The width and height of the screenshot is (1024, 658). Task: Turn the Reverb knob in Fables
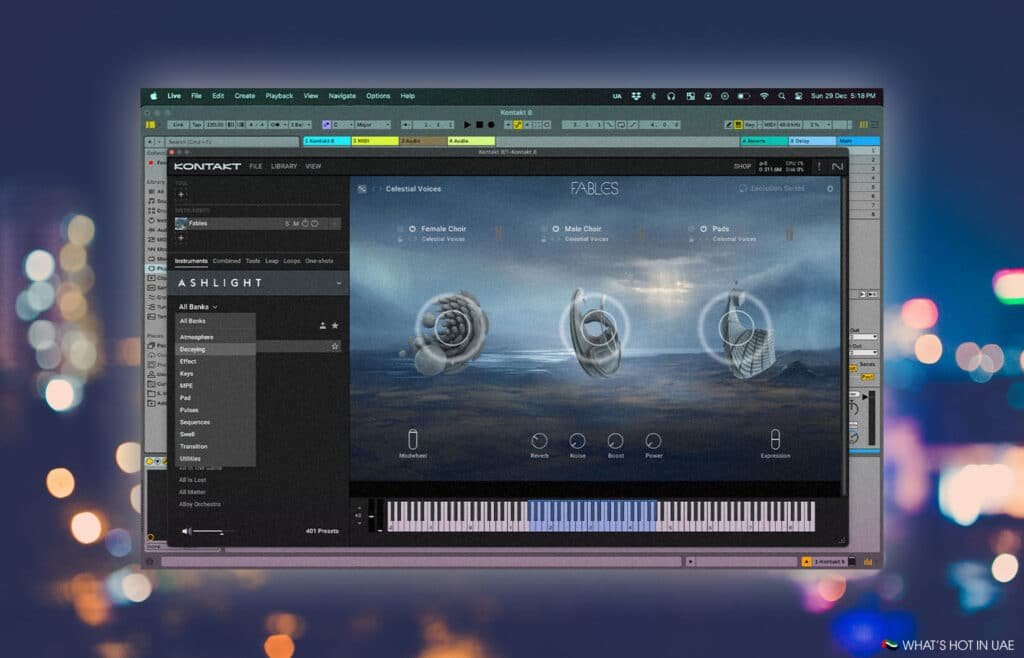[540, 440]
